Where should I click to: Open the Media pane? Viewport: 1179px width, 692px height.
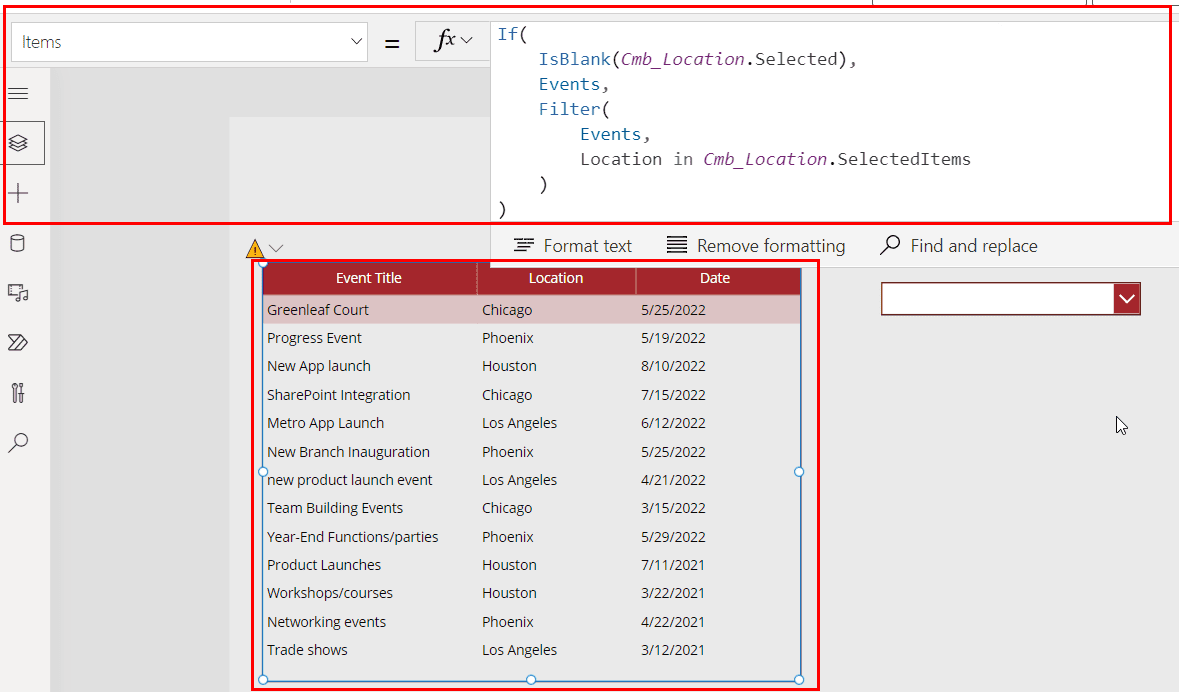click(18, 292)
